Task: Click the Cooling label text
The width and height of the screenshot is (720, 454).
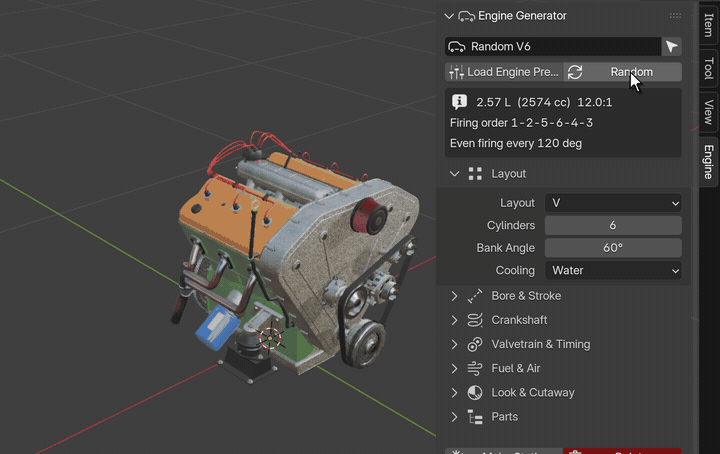Action: (515, 270)
